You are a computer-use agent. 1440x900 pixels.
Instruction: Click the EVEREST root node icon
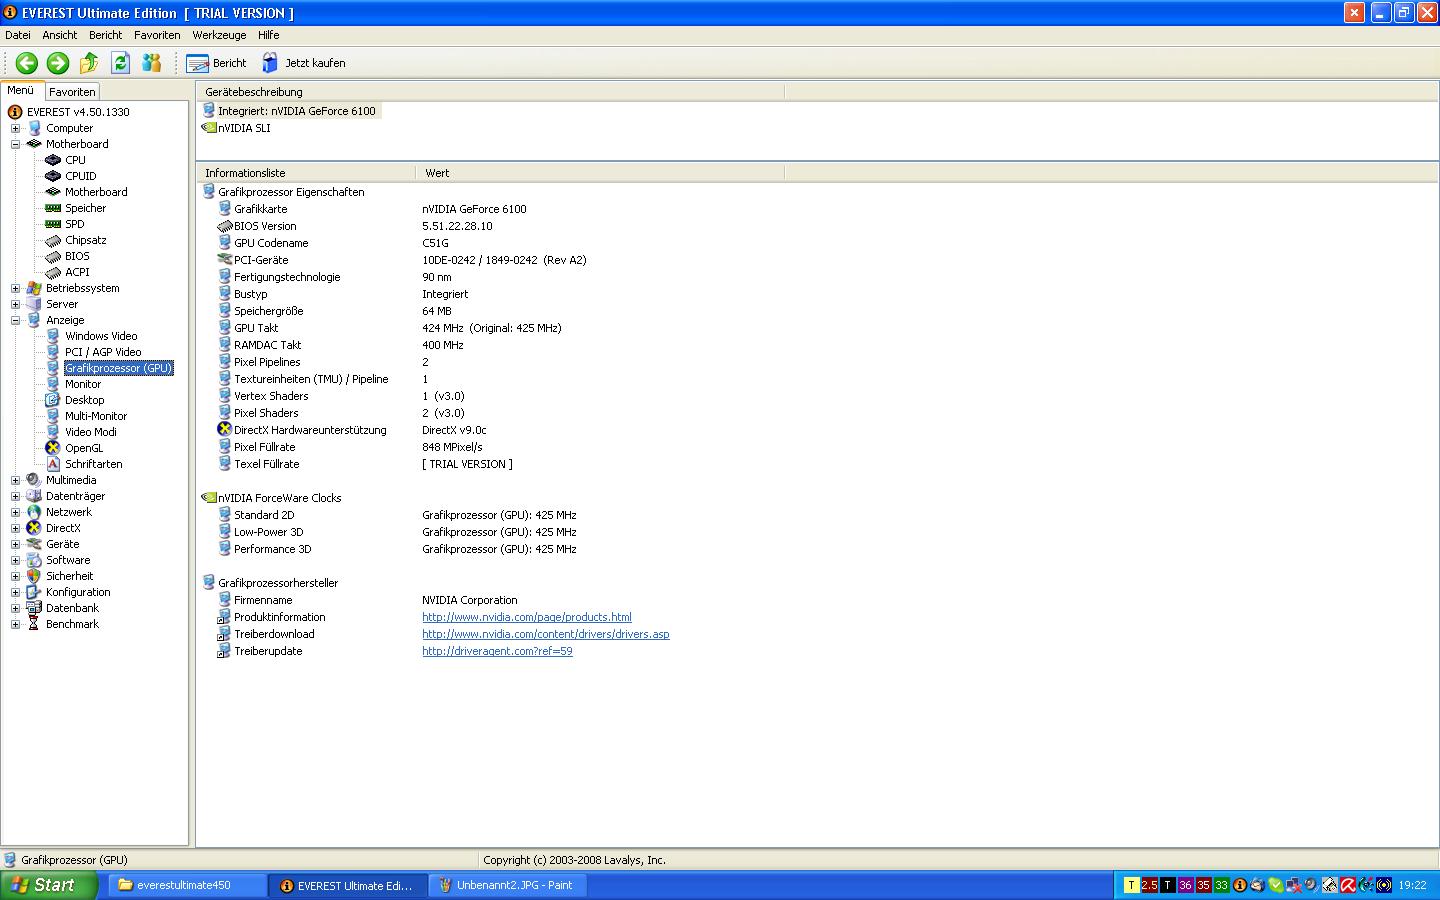pos(15,112)
